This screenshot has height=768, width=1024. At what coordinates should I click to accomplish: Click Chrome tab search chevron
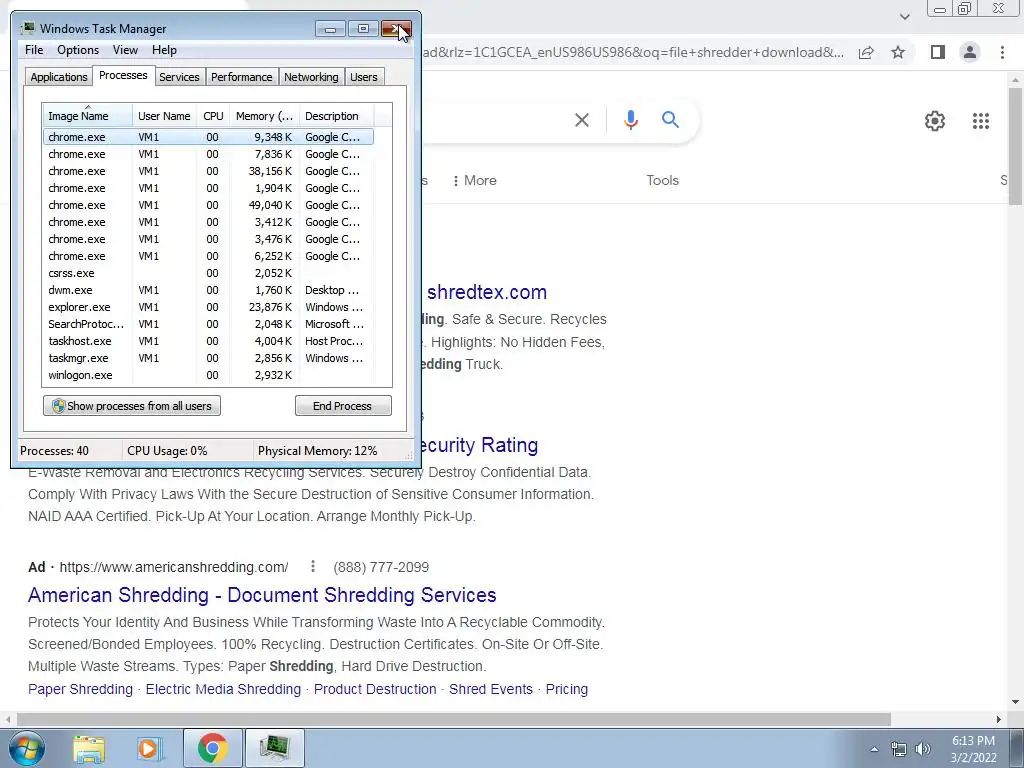click(904, 16)
